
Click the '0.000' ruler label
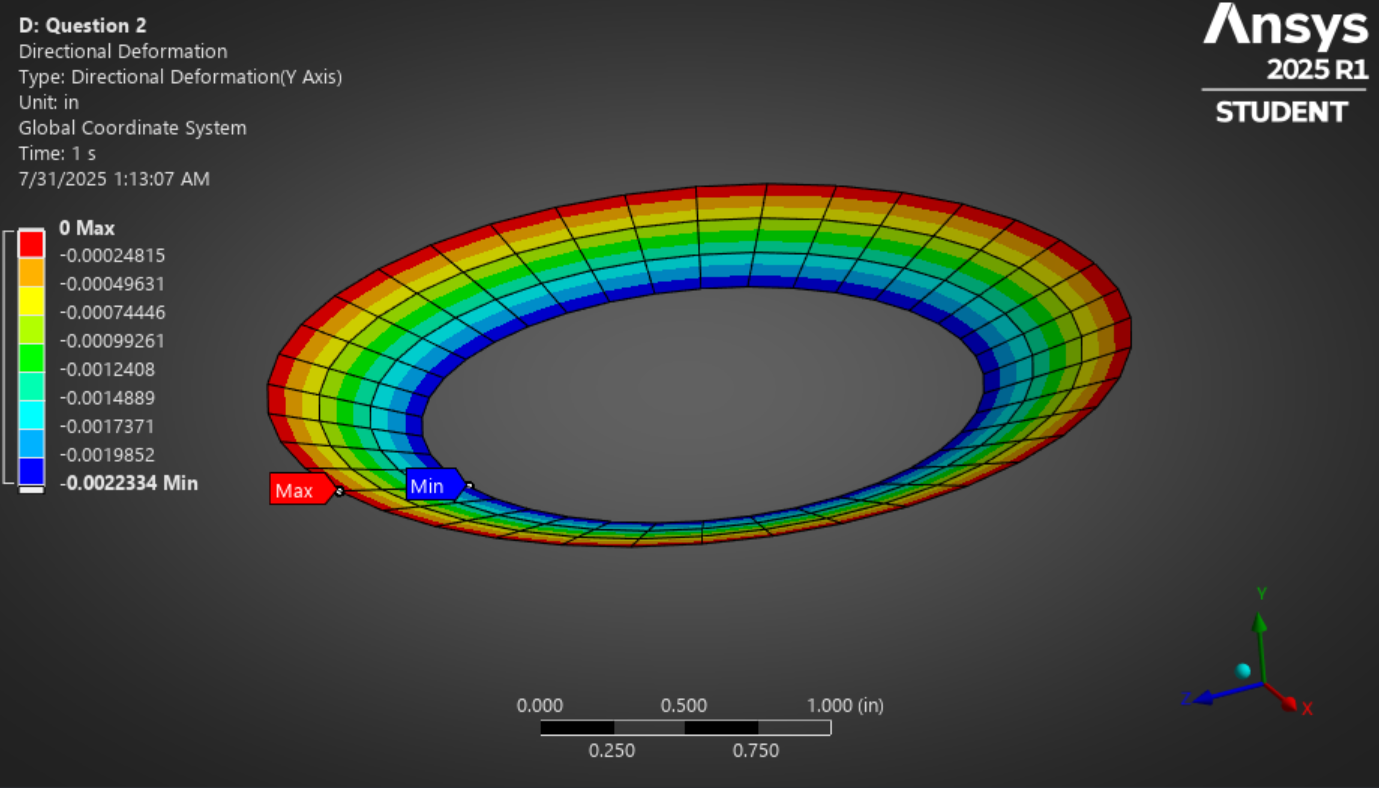[540, 705]
